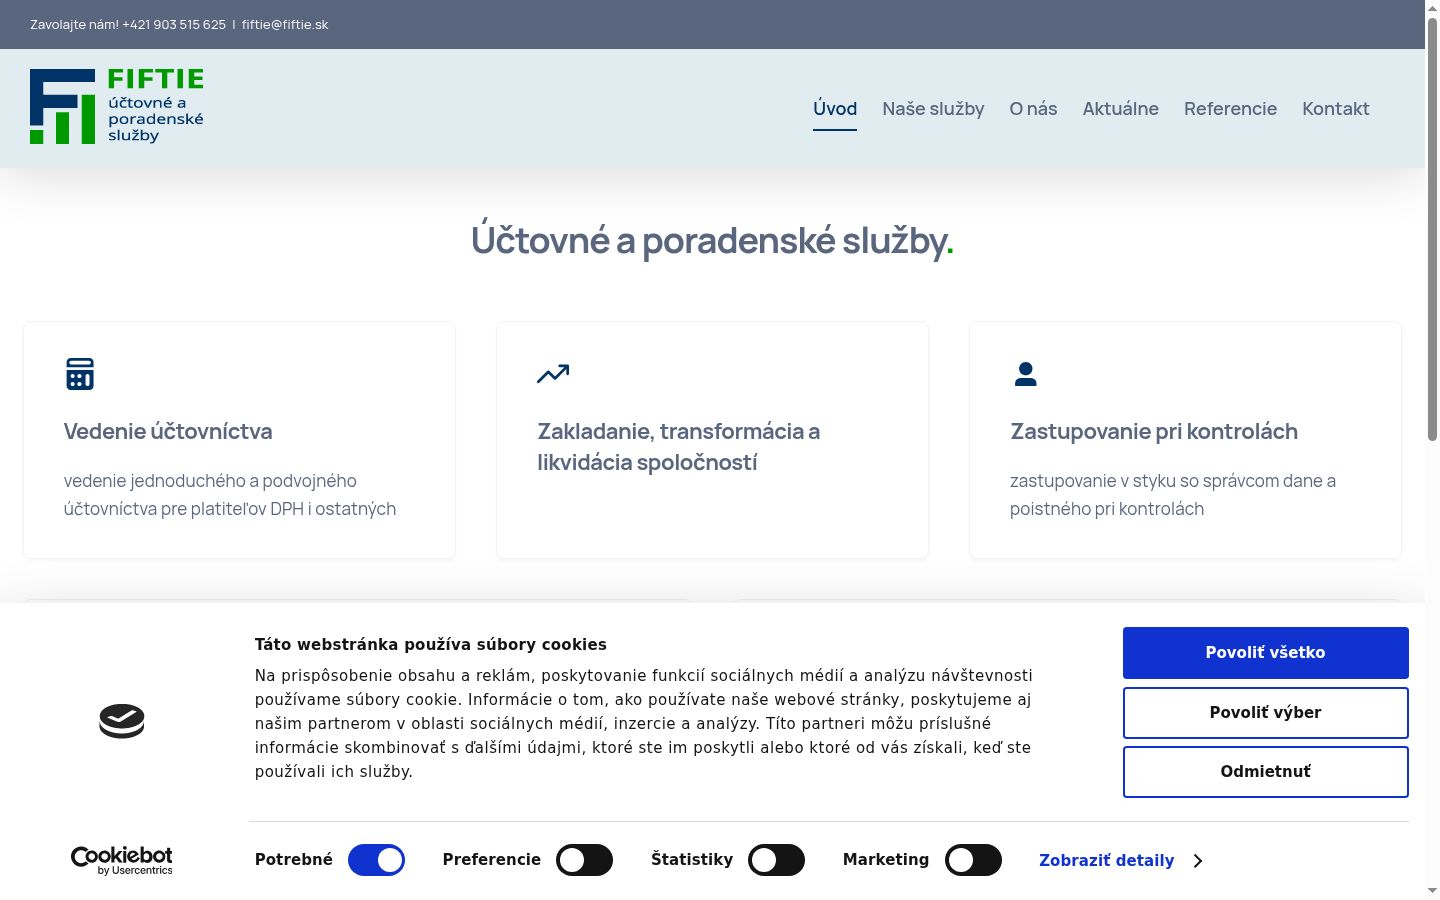Click text 'vedenie jednoduchého a podvojného'
The height and width of the screenshot is (900, 1440).
coord(210,481)
